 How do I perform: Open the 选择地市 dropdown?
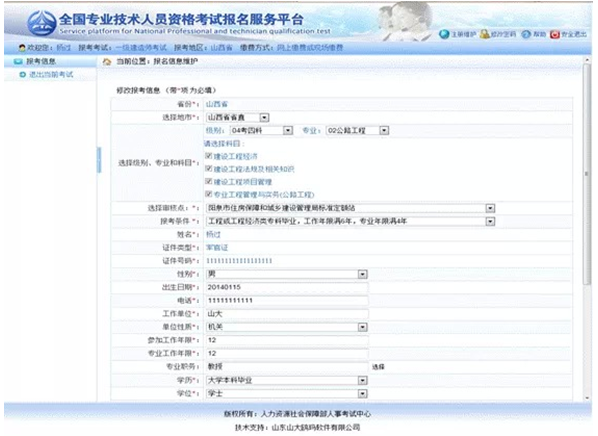coord(238,117)
